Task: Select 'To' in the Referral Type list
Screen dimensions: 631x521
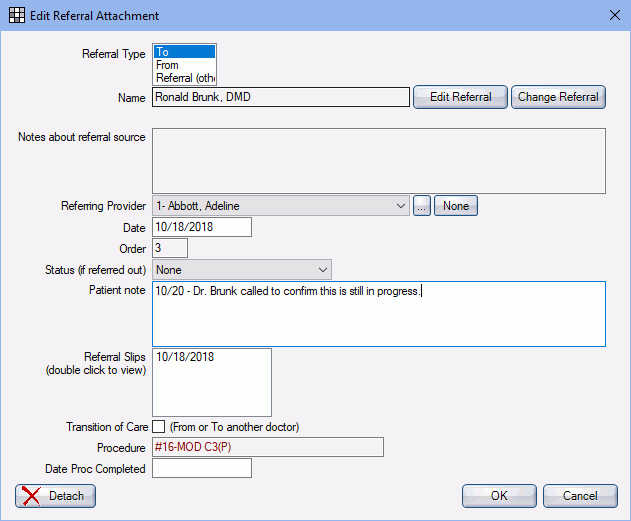Action: [183, 52]
